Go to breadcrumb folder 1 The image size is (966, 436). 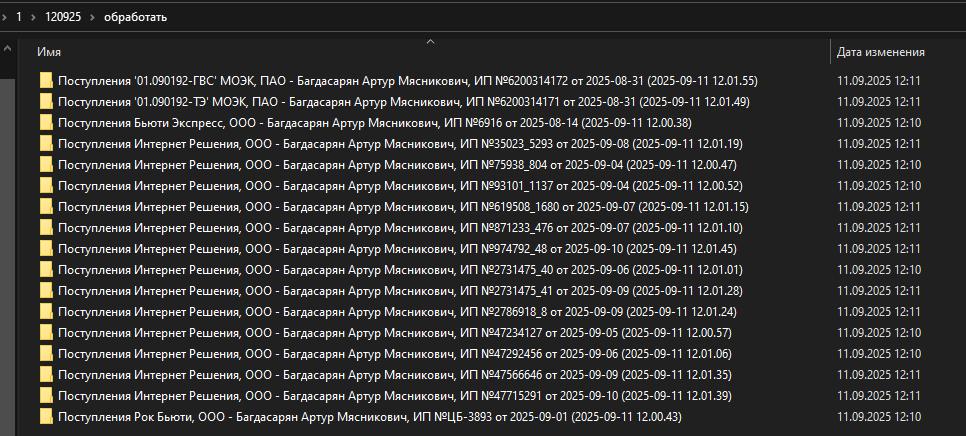[x=19, y=17]
